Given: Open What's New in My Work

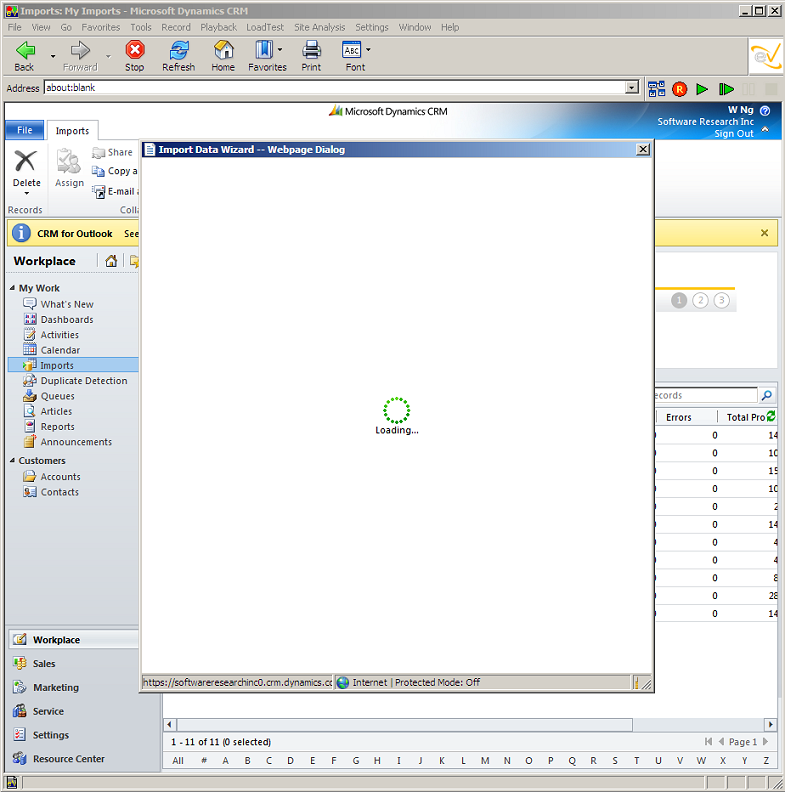Looking at the screenshot, I should 67,304.
